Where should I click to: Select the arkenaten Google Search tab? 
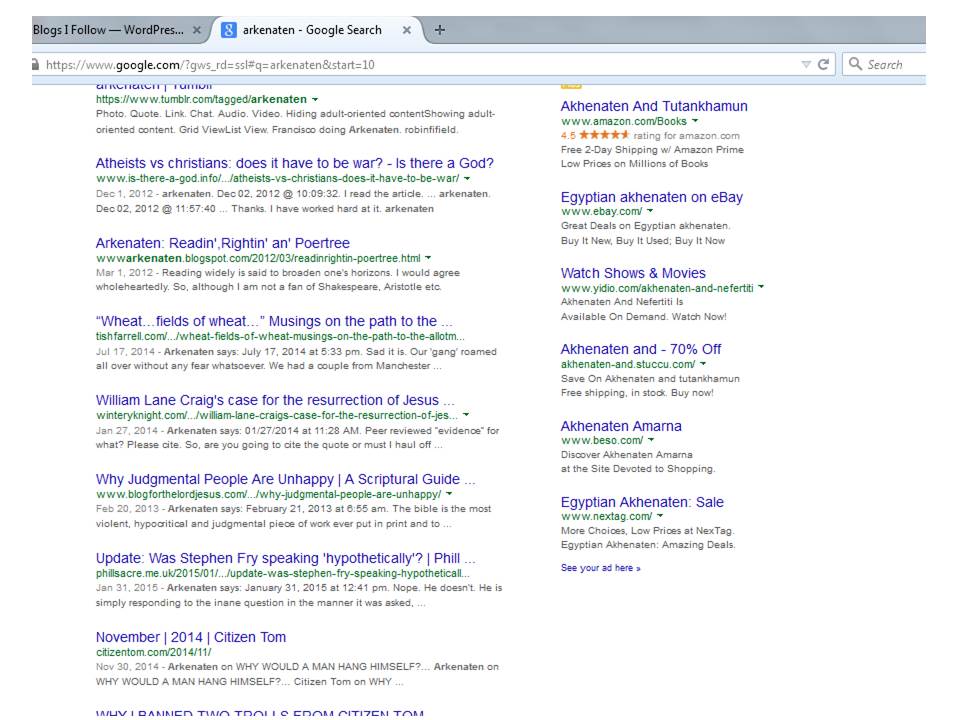[312, 30]
